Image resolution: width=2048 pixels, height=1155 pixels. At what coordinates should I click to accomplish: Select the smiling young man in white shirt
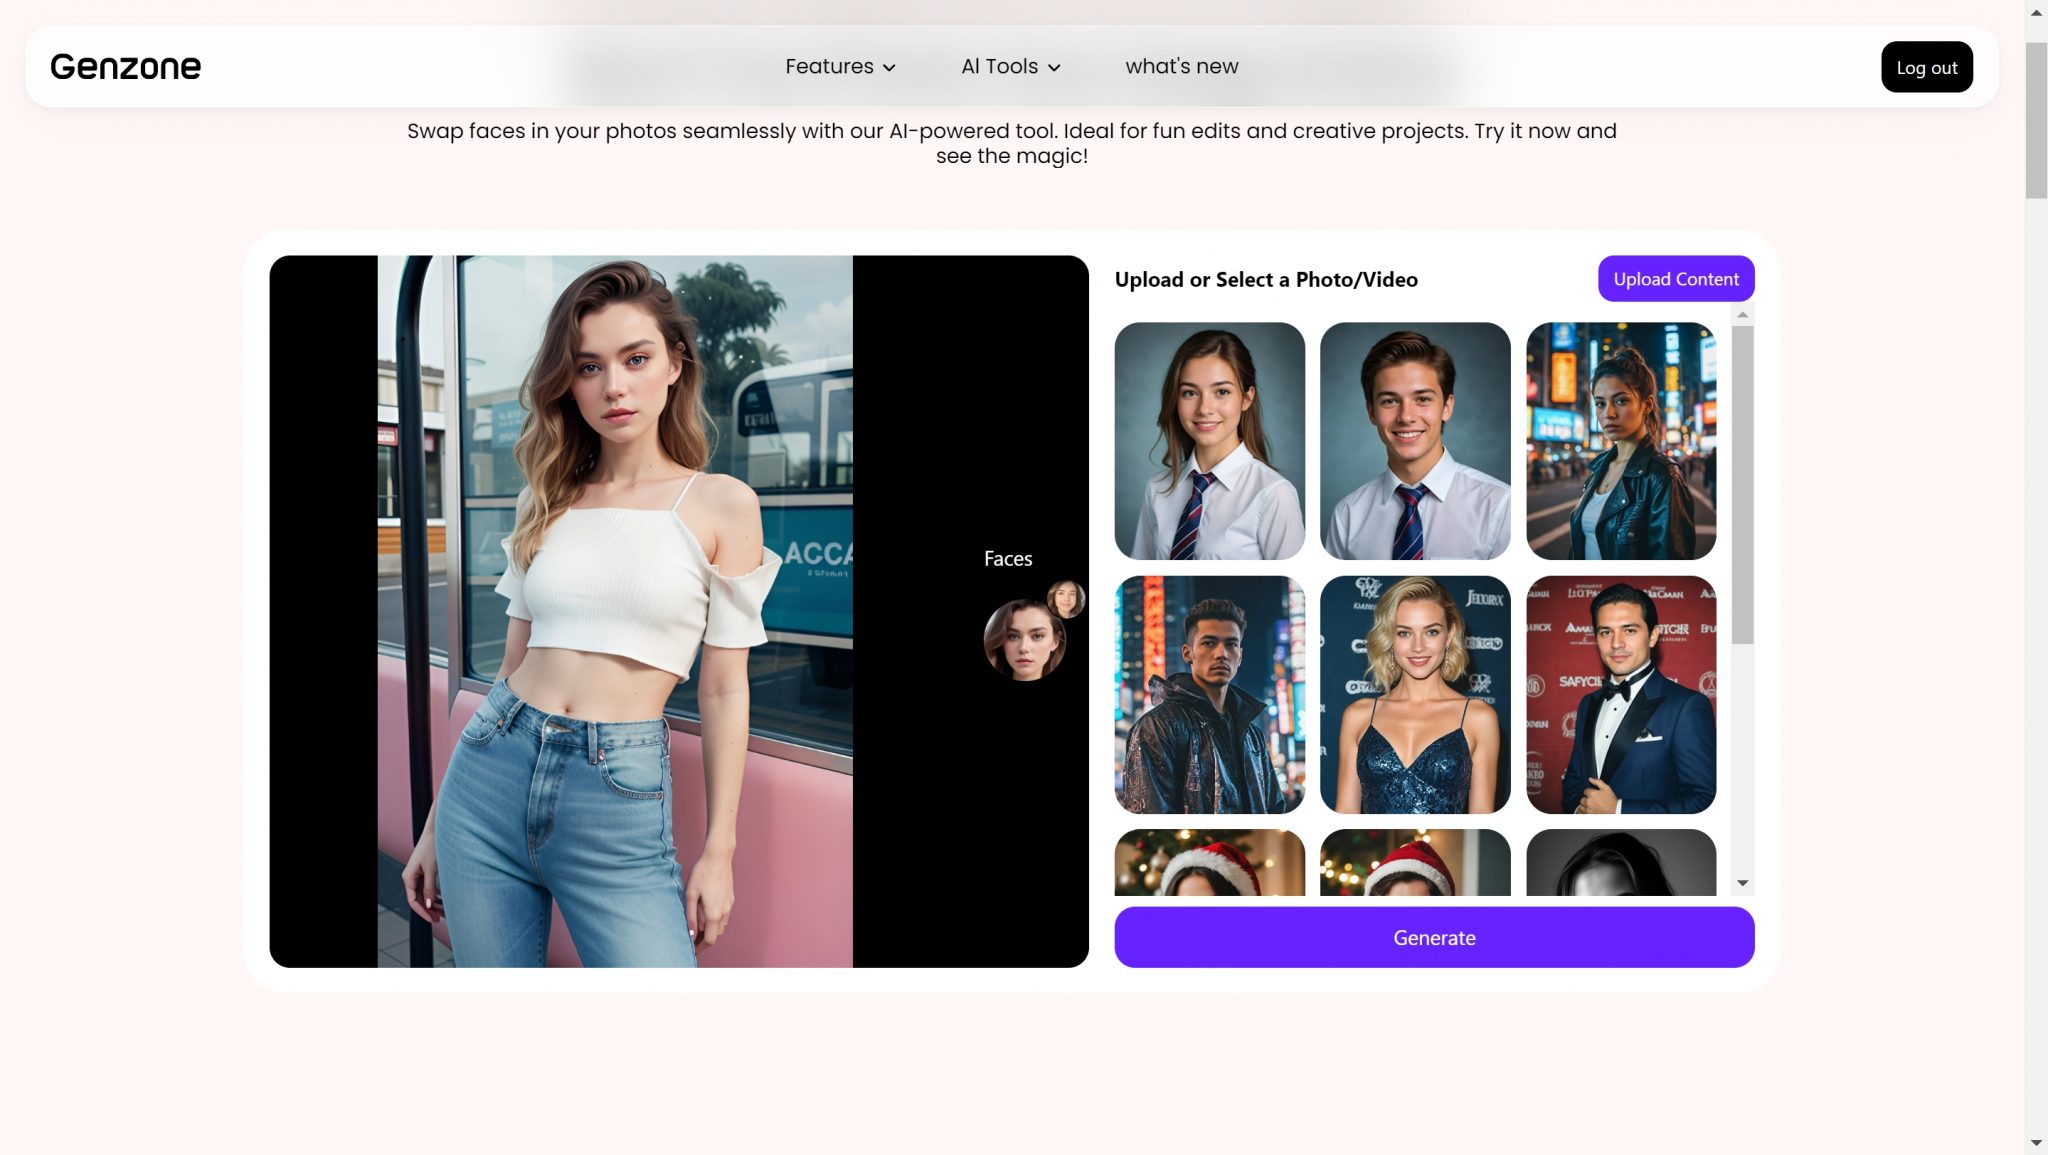(x=1415, y=441)
